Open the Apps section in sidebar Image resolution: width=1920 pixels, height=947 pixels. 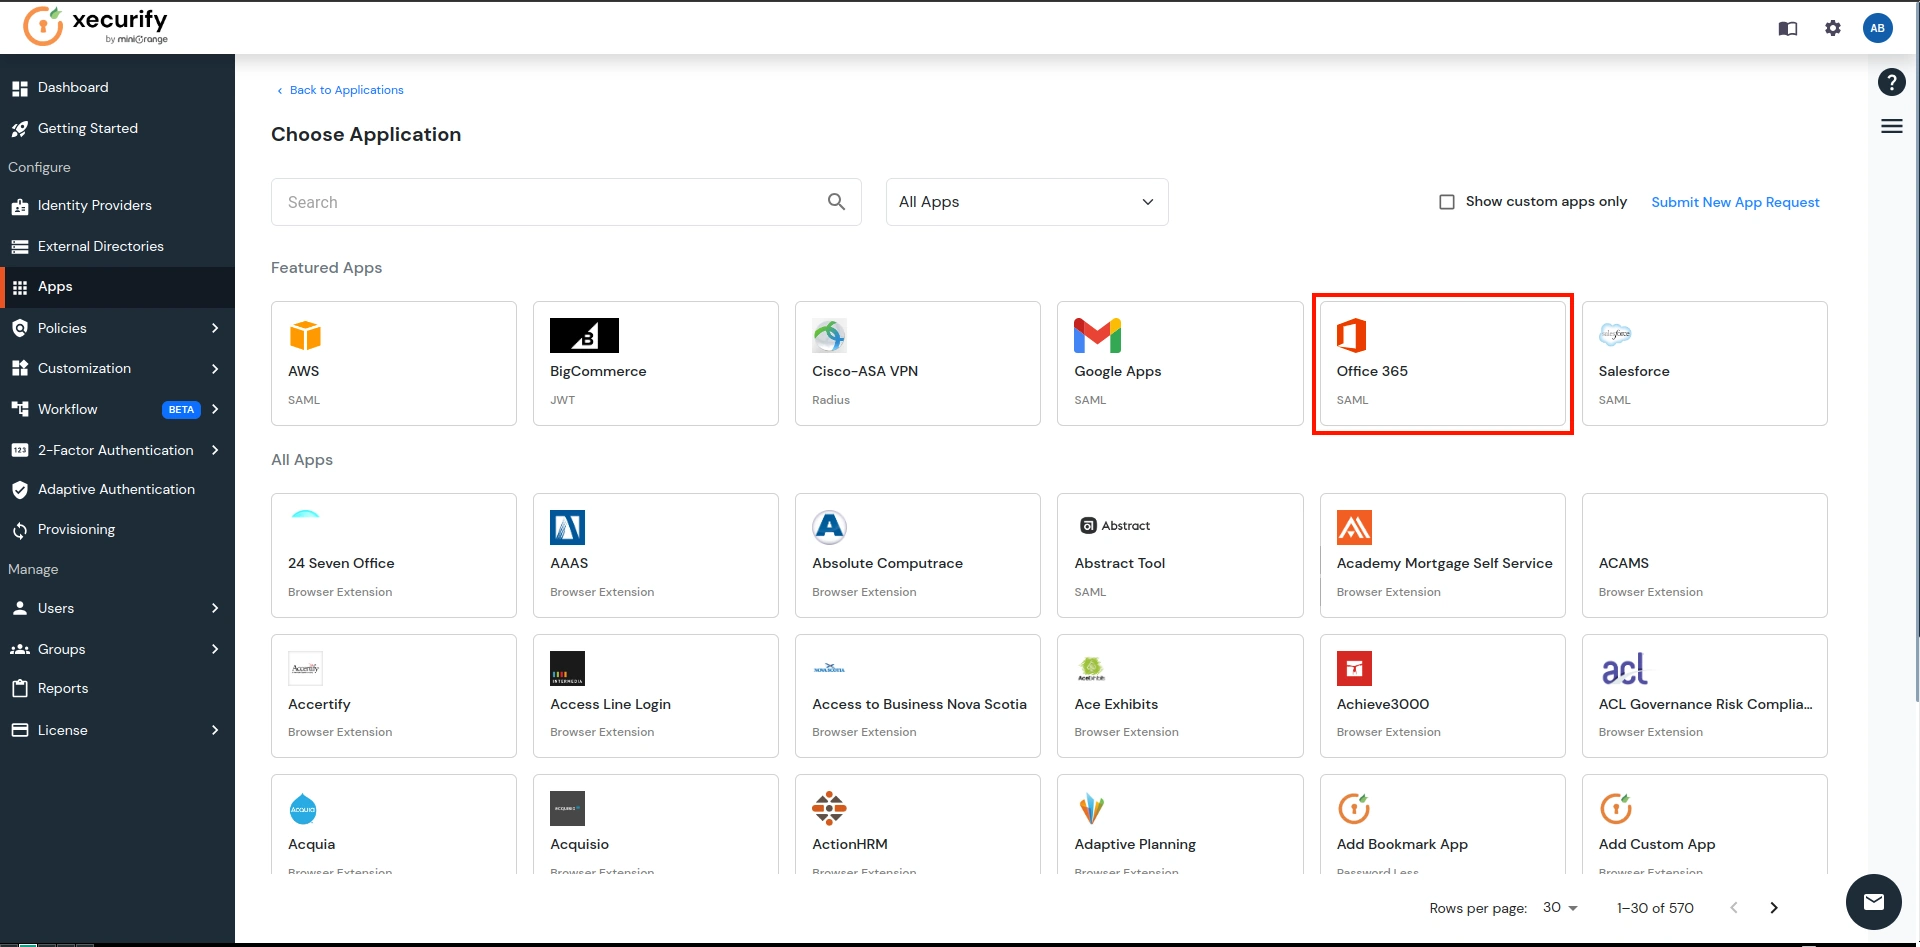(x=19, y=287)
